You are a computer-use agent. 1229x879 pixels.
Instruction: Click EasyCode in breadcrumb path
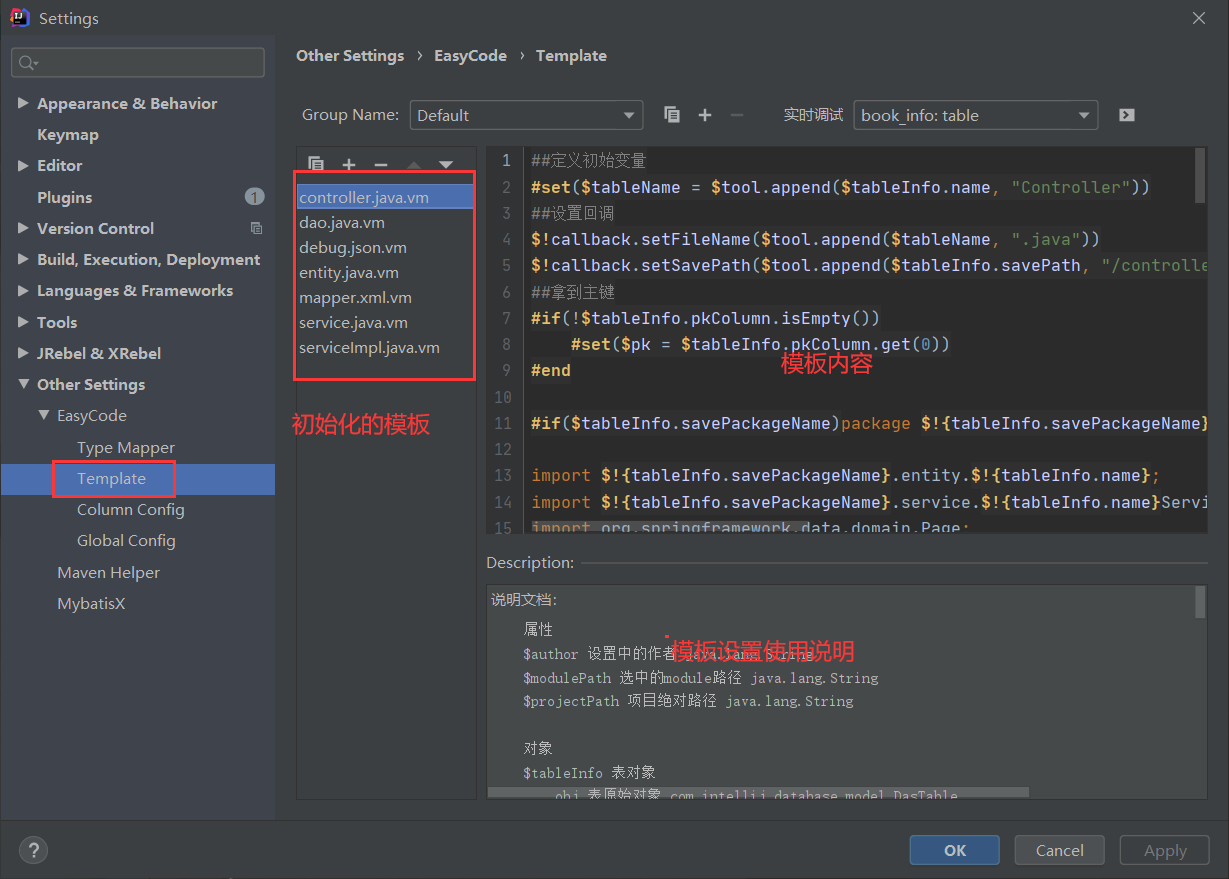click(x=470, y=56)
